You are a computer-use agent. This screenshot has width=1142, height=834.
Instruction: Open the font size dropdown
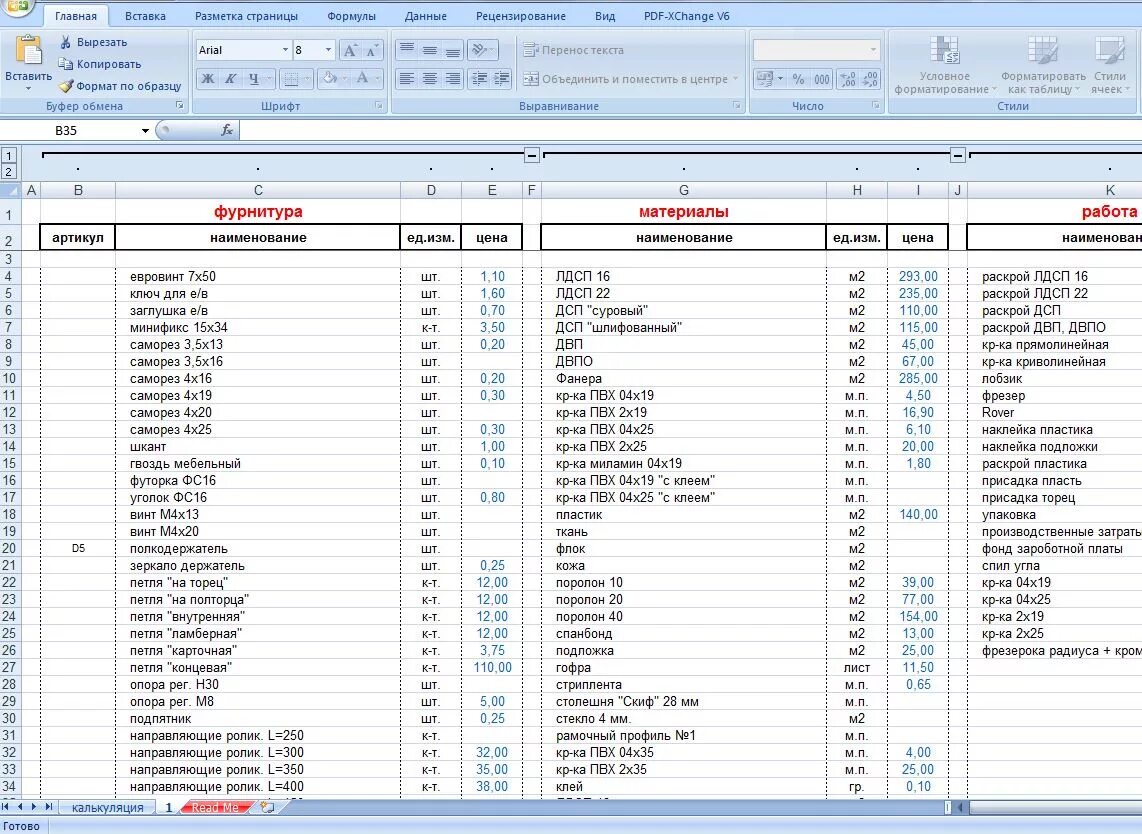(328, 50)
